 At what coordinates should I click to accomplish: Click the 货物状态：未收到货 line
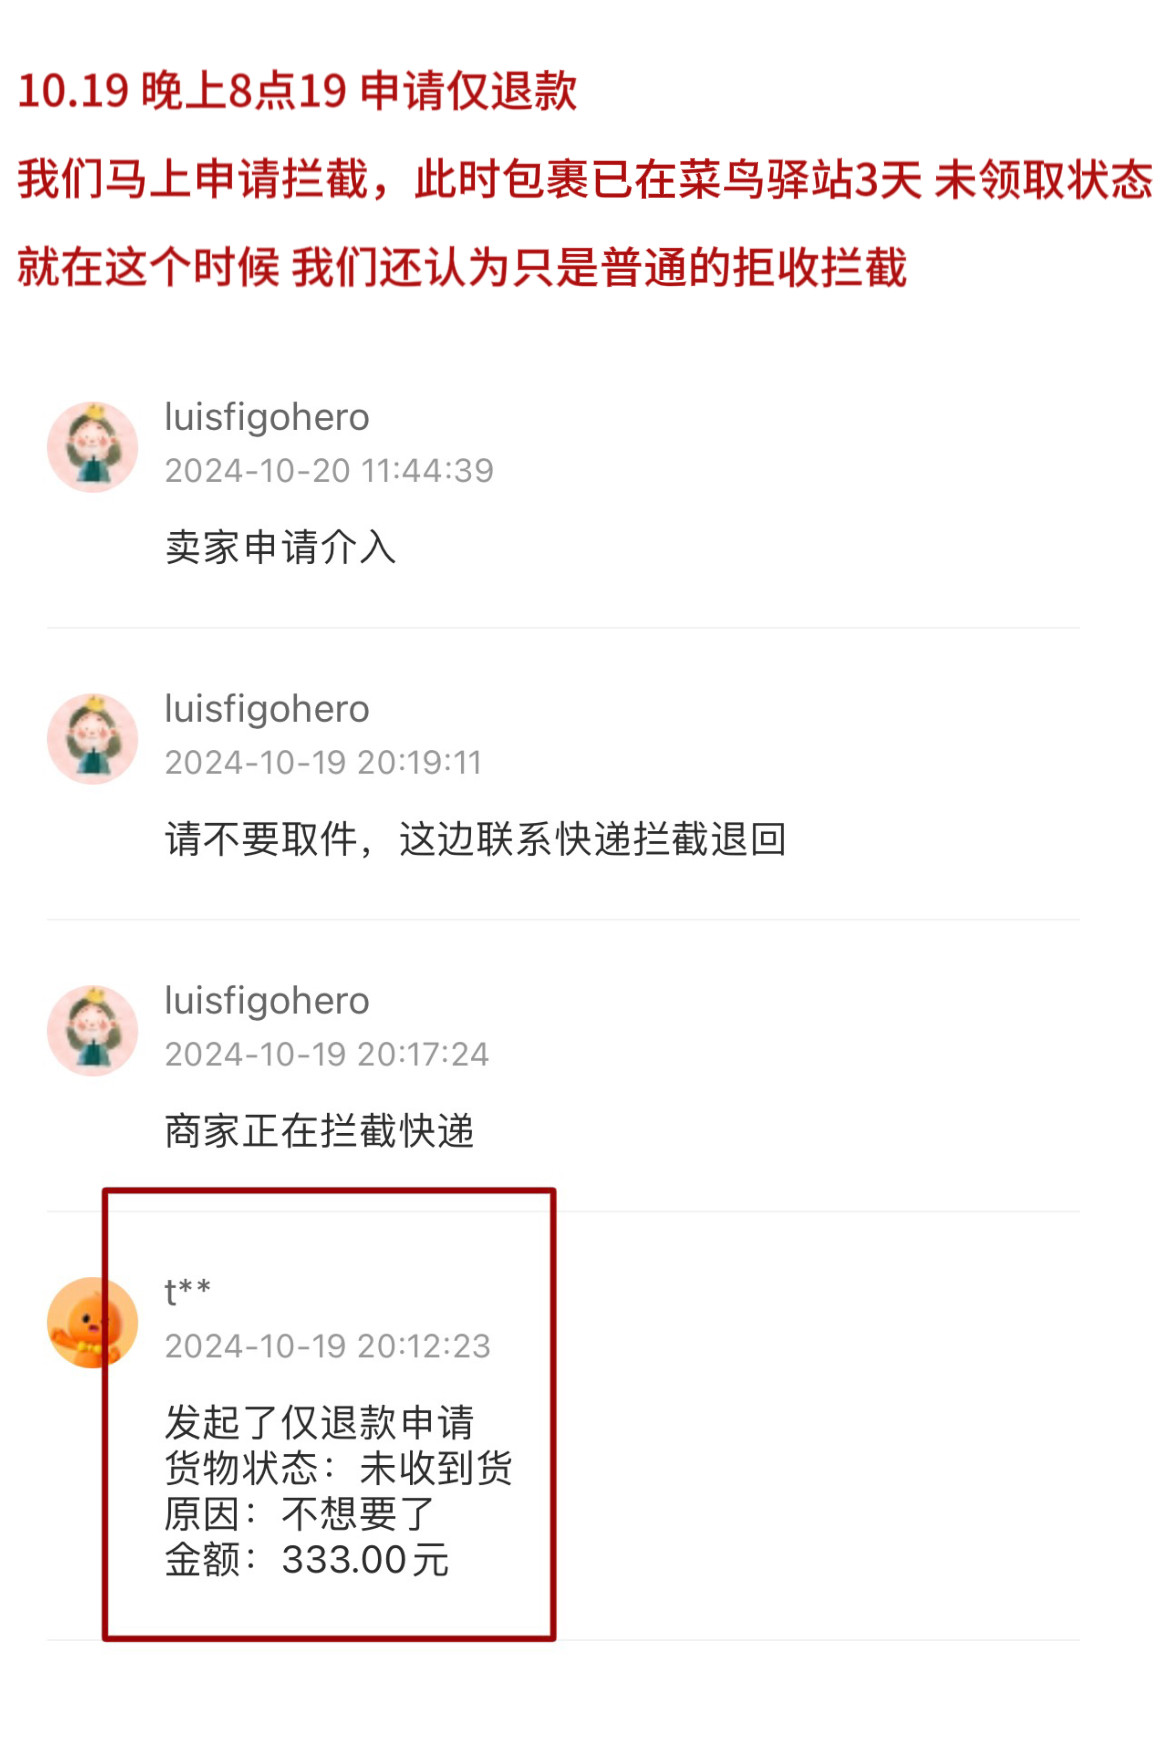(339, 1468)
